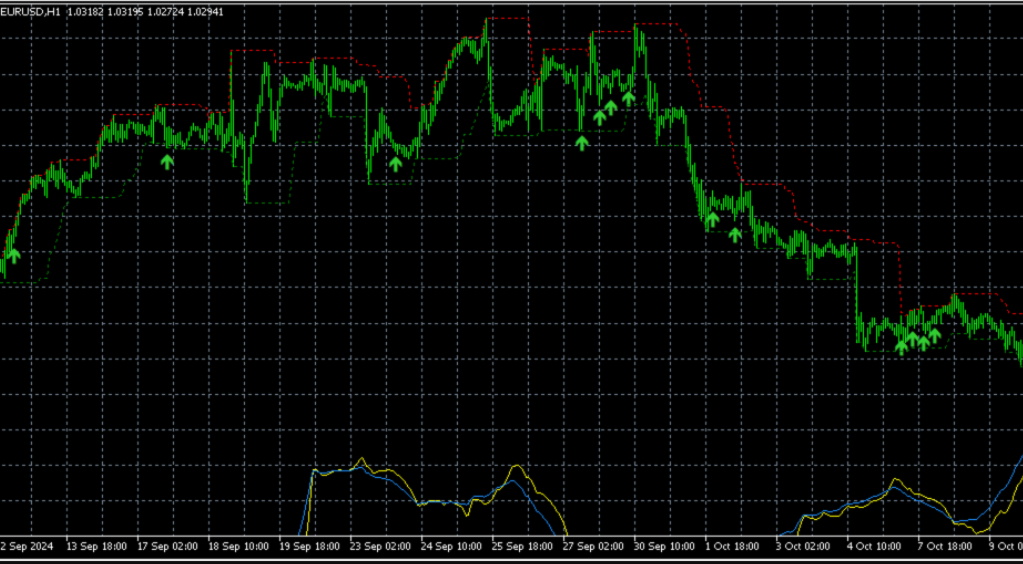
Task: Select the buy arrow above 23 Sep 02:00
Action: [395, 164]
